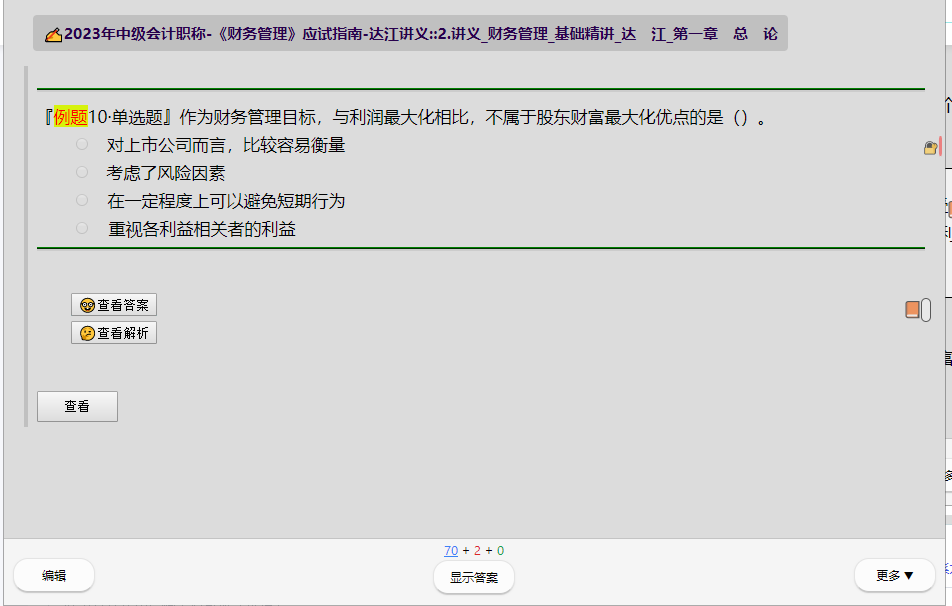Select option 对上市公司而言，比较容易衡量

[x=82, y=145]
